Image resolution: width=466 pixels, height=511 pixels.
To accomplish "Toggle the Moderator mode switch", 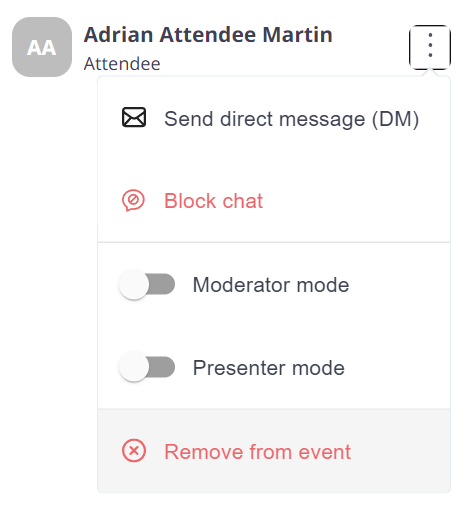I will coord(147,284).
